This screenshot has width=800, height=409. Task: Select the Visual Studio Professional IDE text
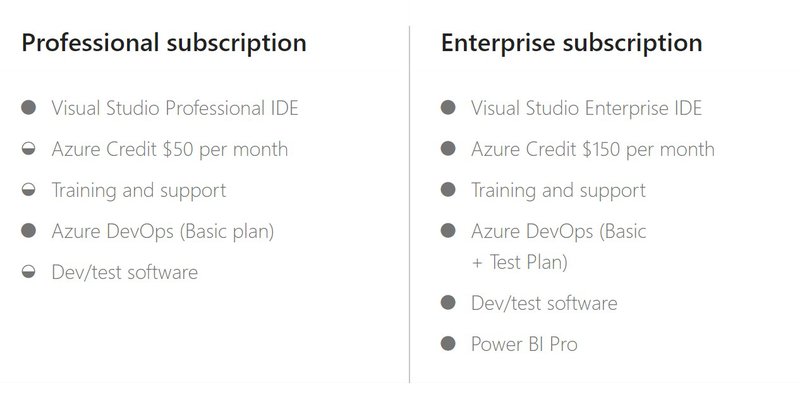175,108
